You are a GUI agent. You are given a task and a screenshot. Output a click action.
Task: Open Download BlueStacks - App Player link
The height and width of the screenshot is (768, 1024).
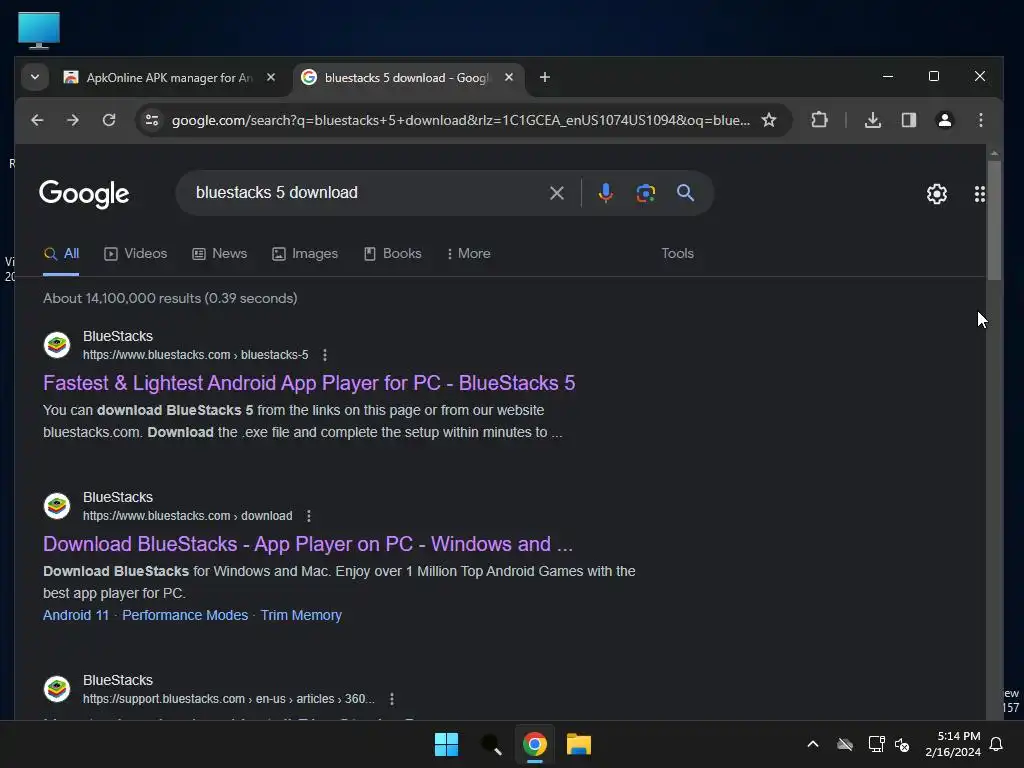pyautogui.click(x=308, y=544)
